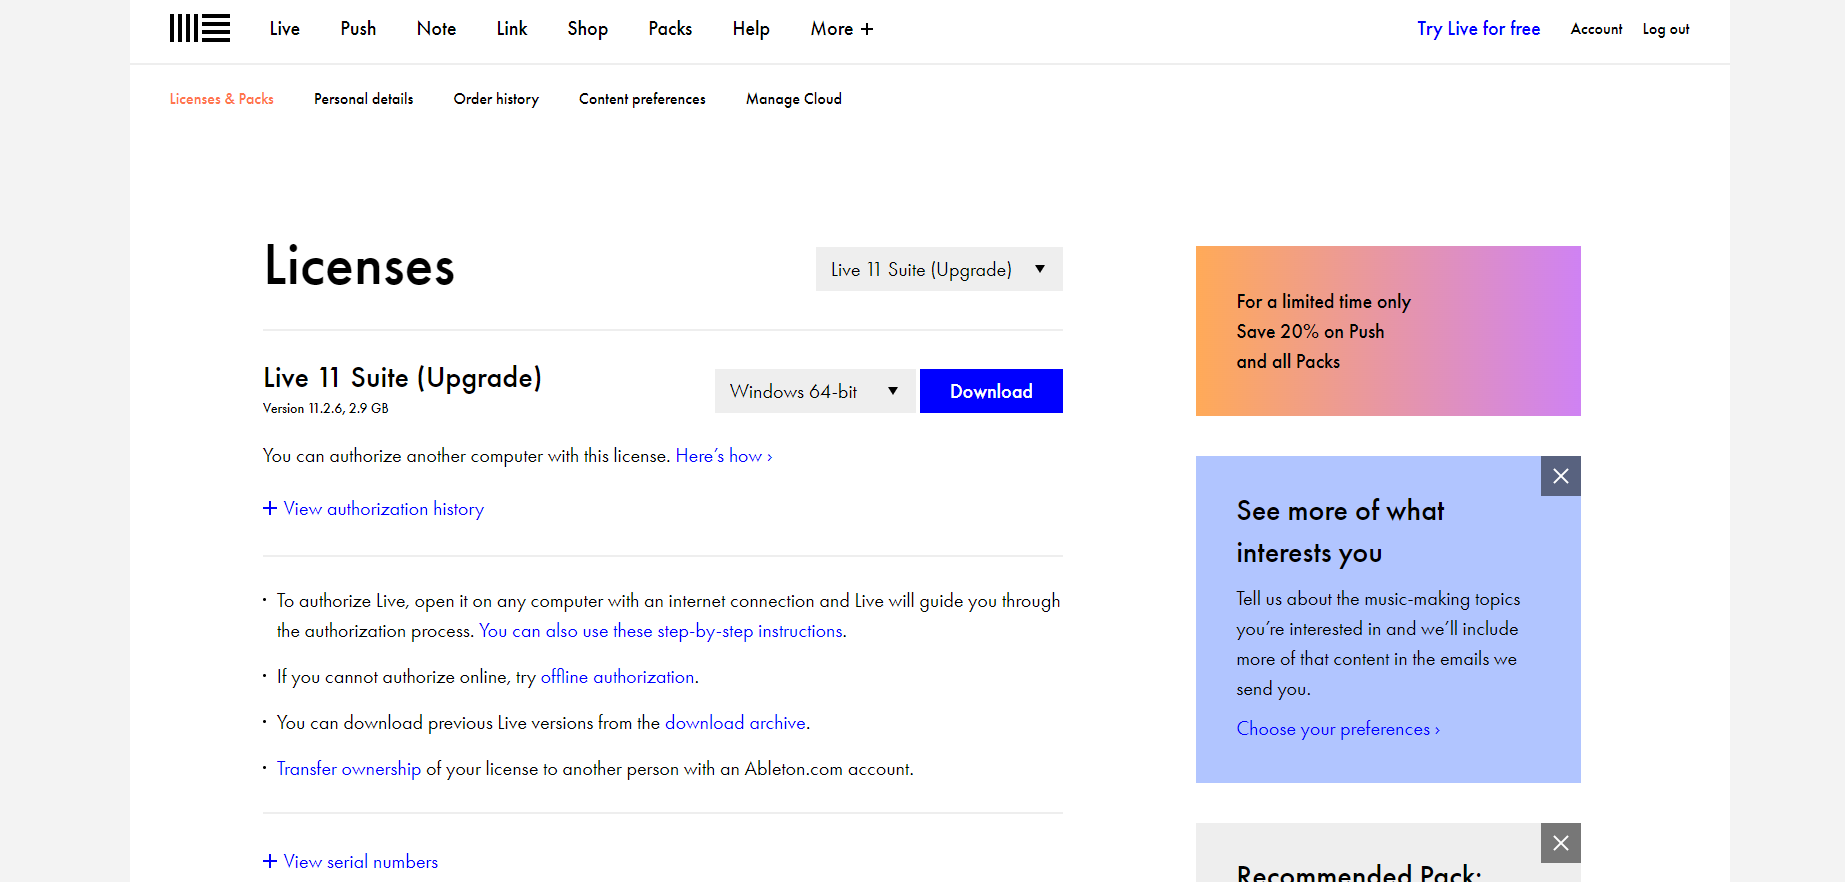The image size is (1845, 882).
Task: Switch to the Order history tab
Action: (496, 99)
